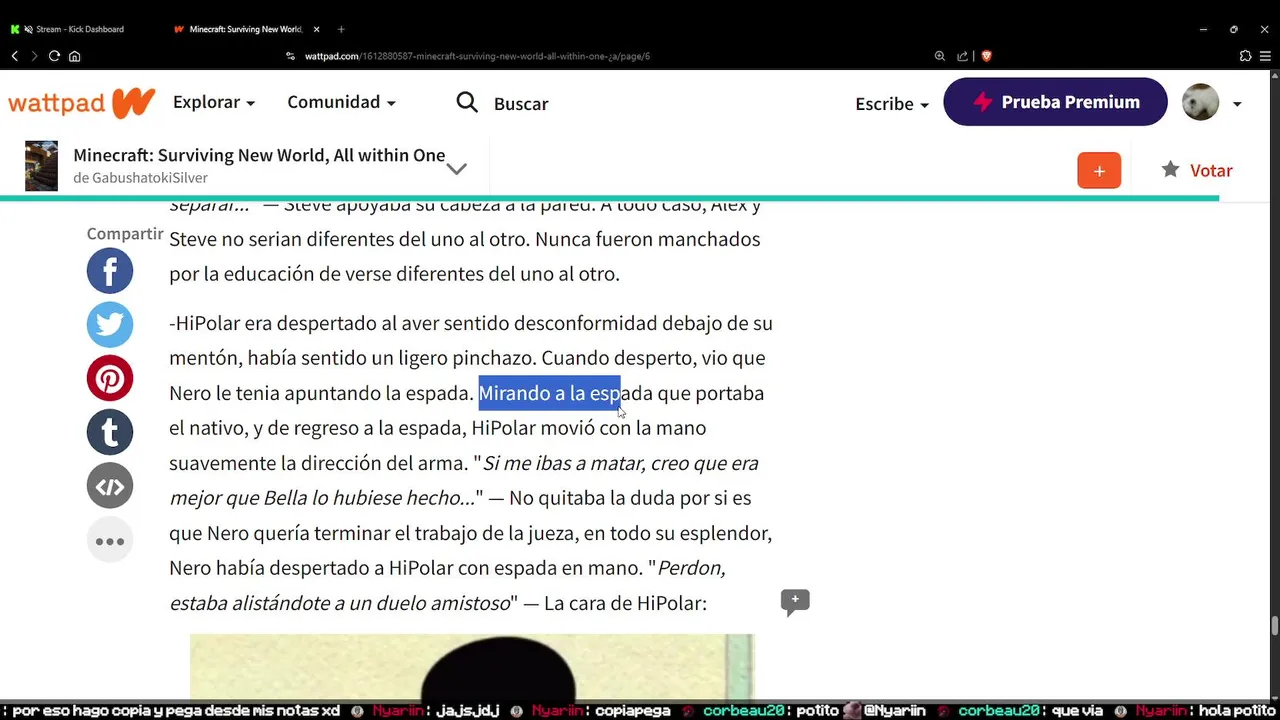
Task: Click the Buscar search field
Action: [521, 103]
